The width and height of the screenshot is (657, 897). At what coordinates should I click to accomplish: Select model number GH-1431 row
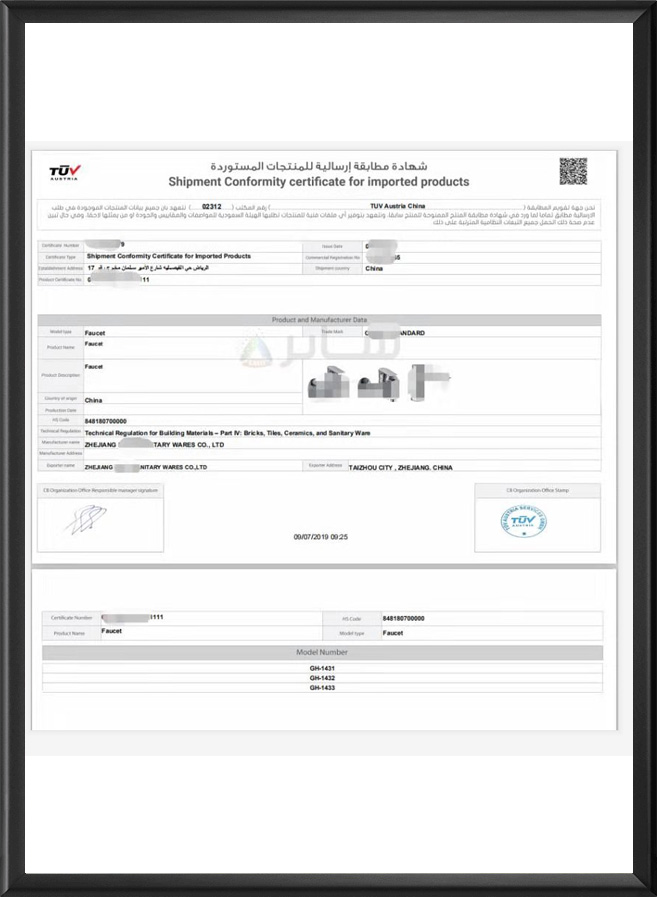[322, 668]
